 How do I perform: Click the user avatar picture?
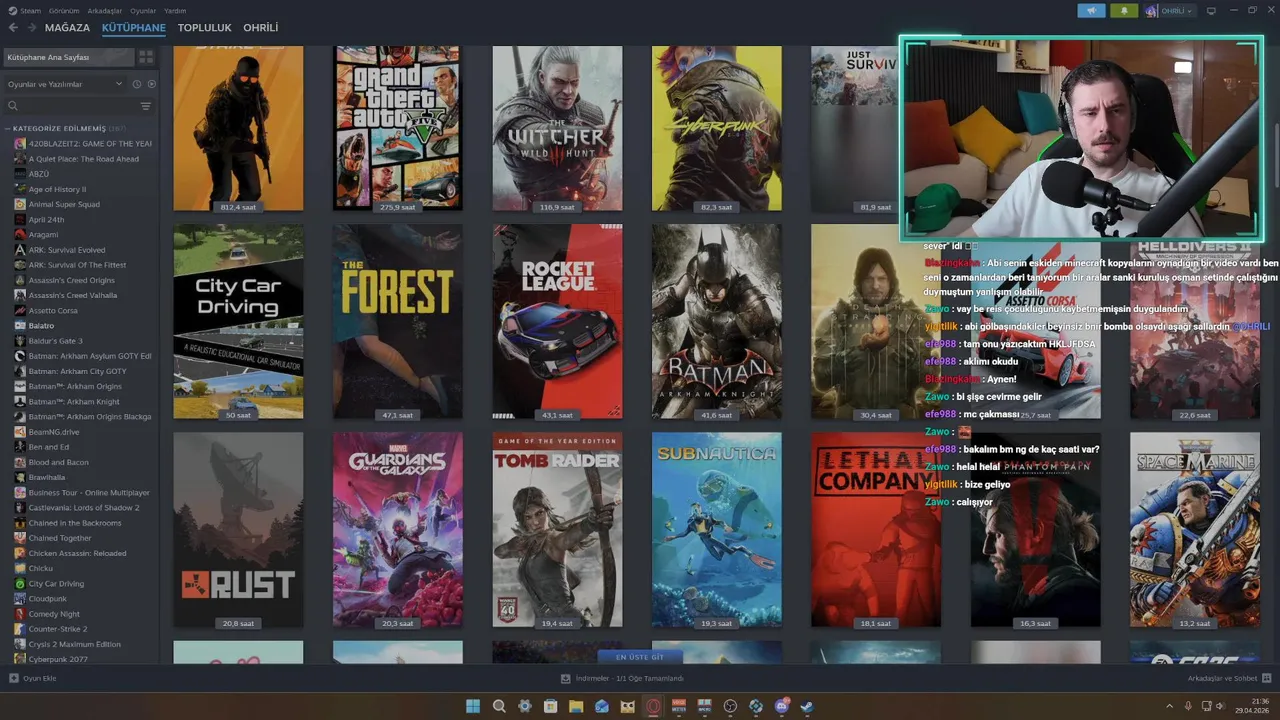pos(1151,11)
